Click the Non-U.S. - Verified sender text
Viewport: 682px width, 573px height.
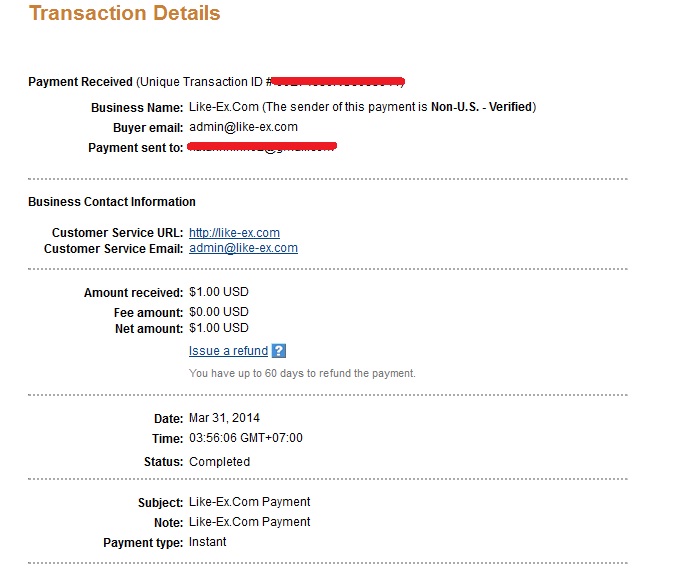point(482,107)
